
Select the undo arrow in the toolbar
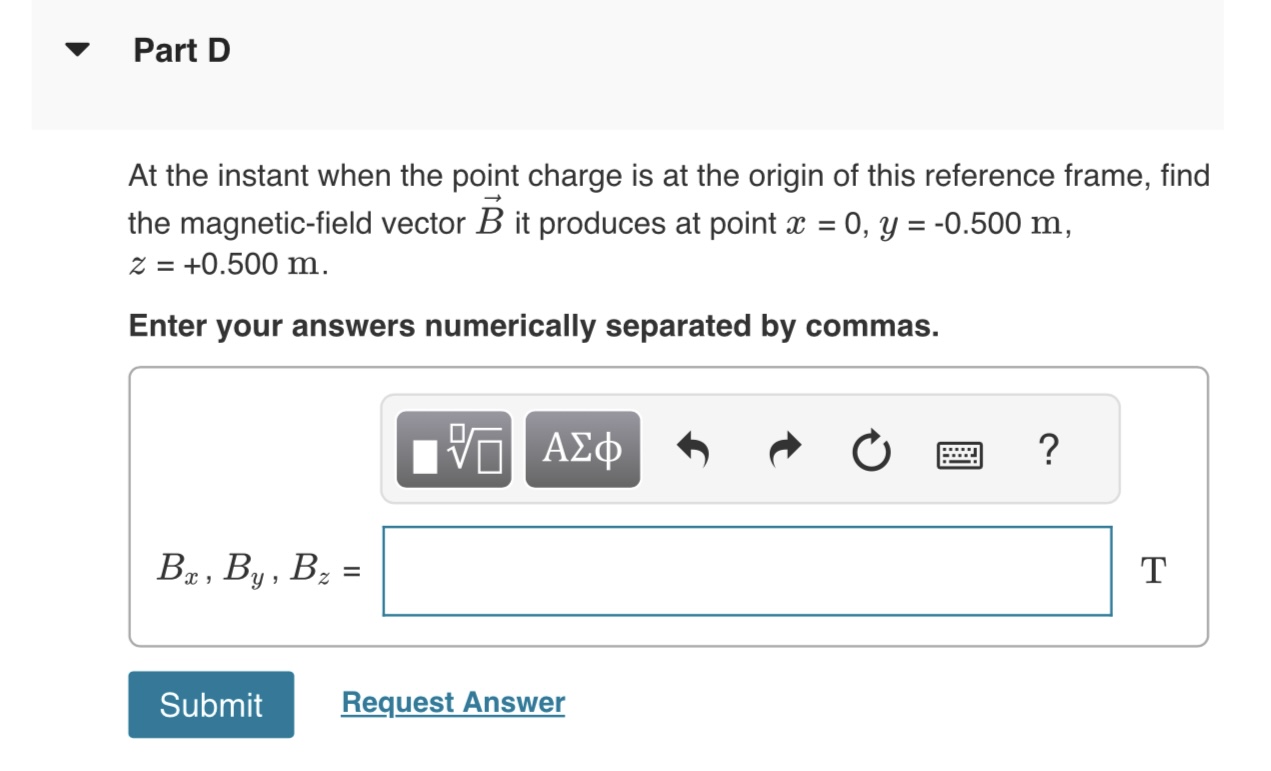tap(695, 449)
